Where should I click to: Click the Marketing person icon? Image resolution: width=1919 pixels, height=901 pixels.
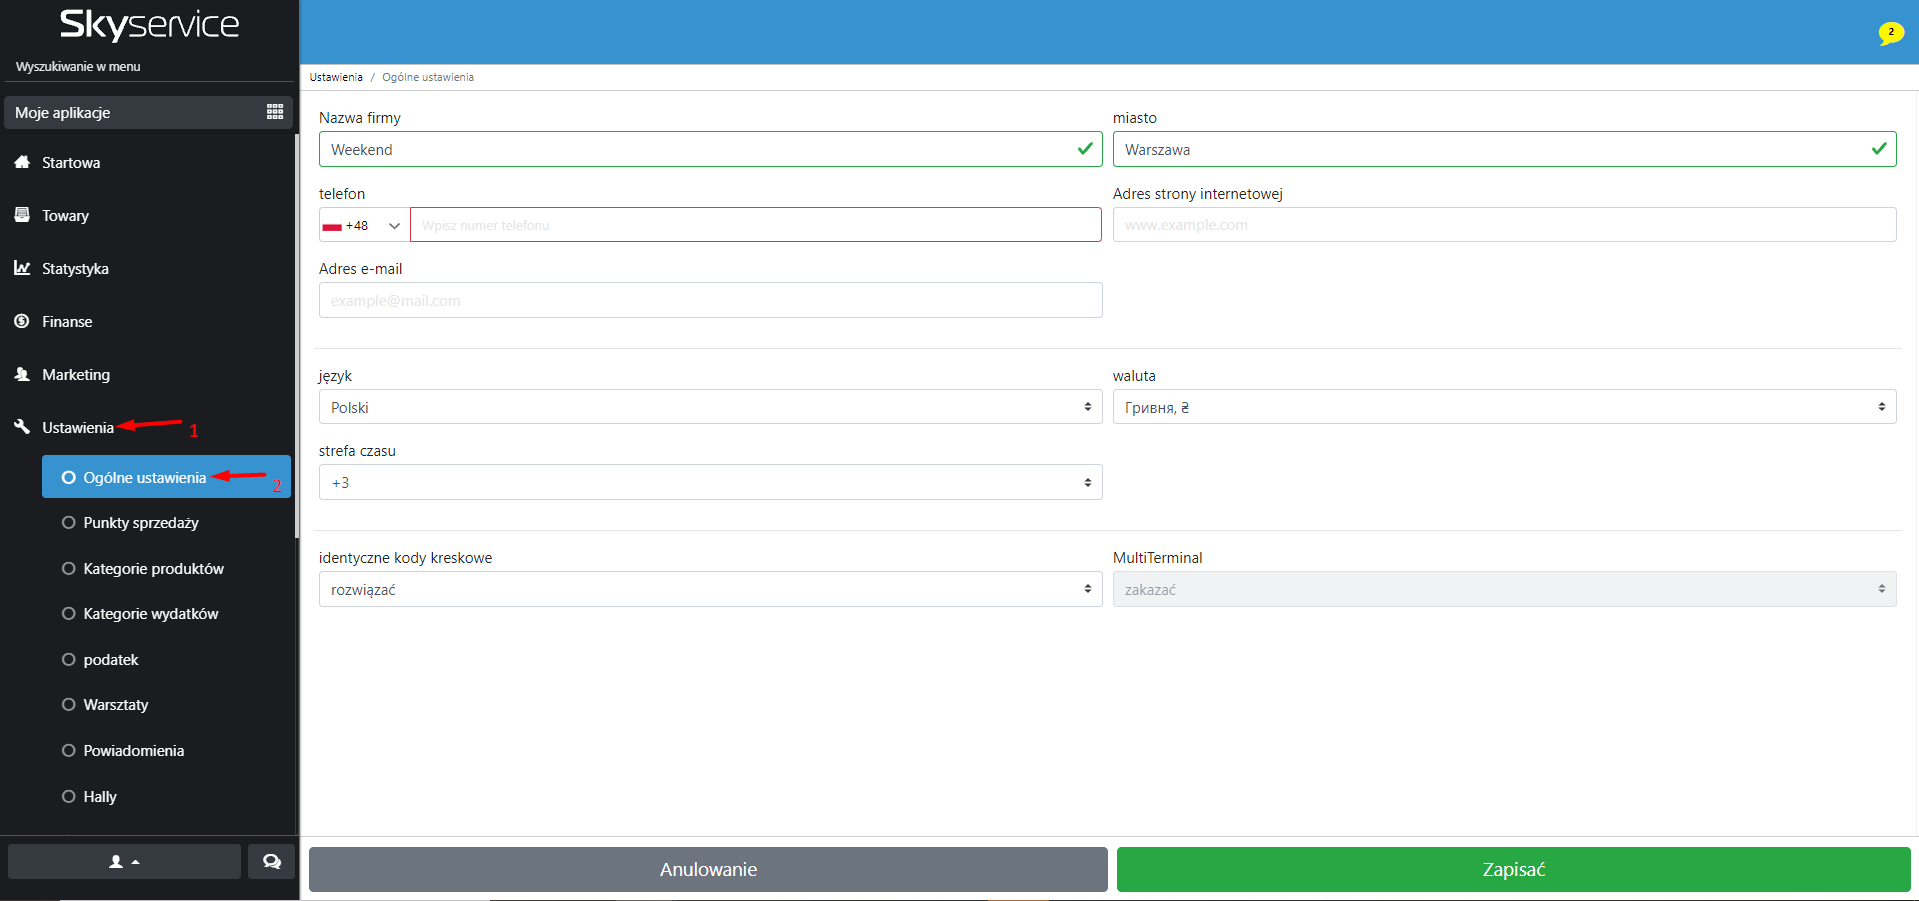pyautogui.click(x=22, y=374)
